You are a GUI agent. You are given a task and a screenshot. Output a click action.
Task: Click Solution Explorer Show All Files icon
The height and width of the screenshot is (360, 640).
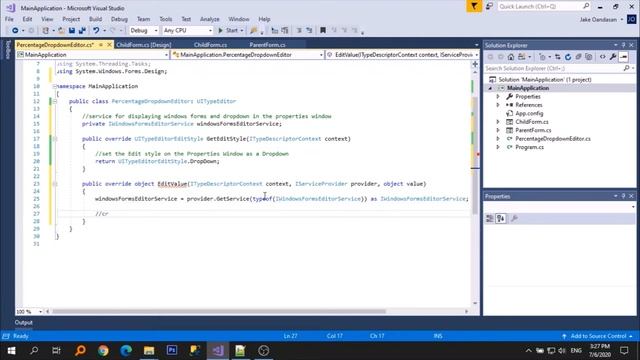point(589,57)
